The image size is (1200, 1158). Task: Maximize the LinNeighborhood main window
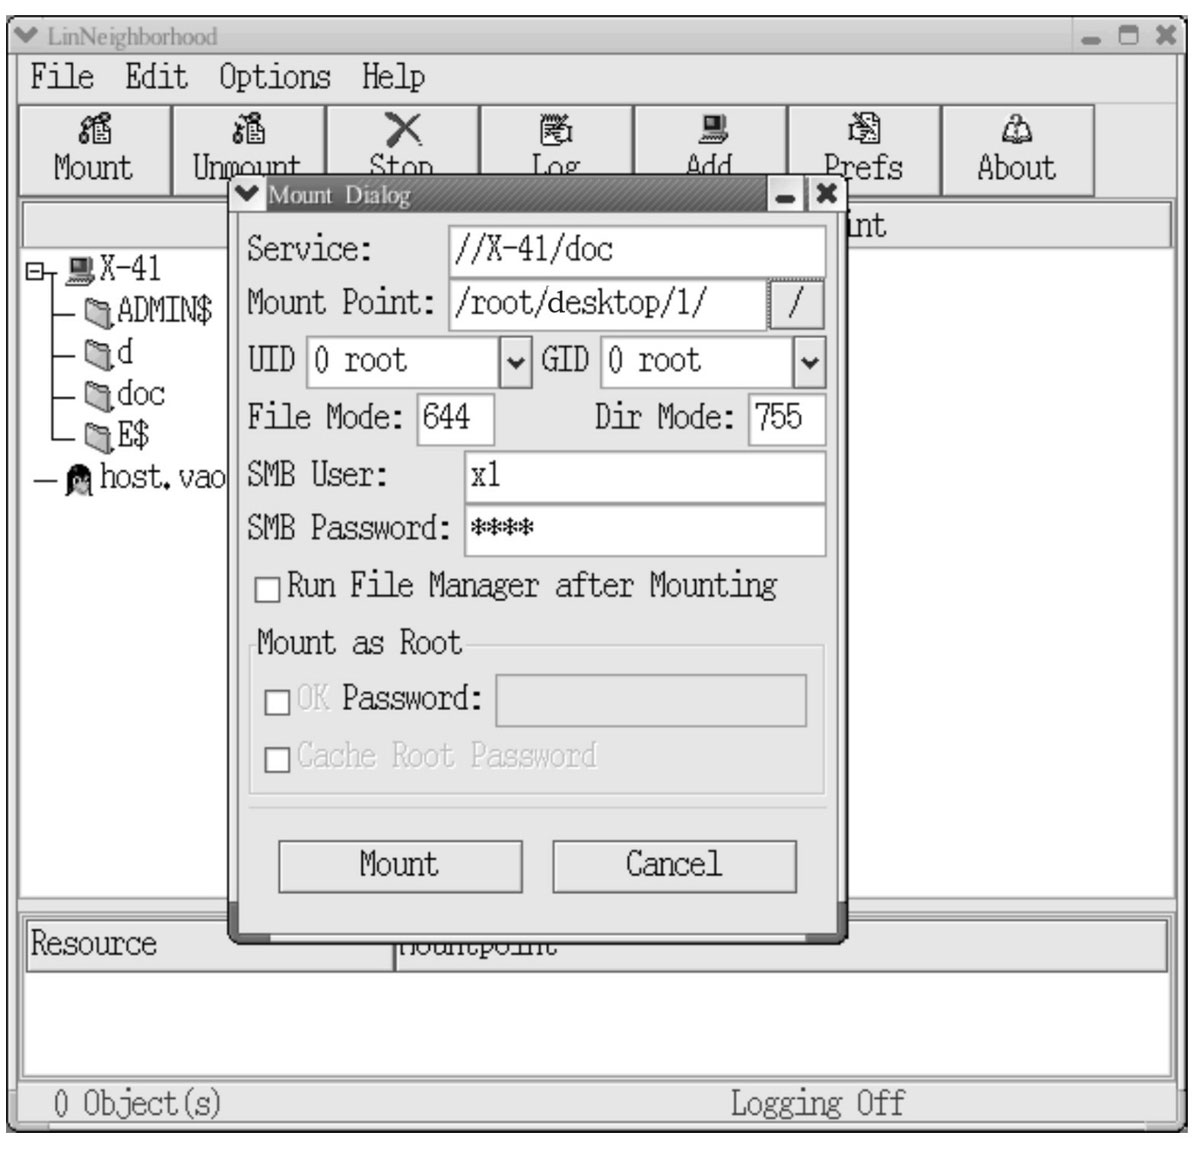coord(1129,36)
